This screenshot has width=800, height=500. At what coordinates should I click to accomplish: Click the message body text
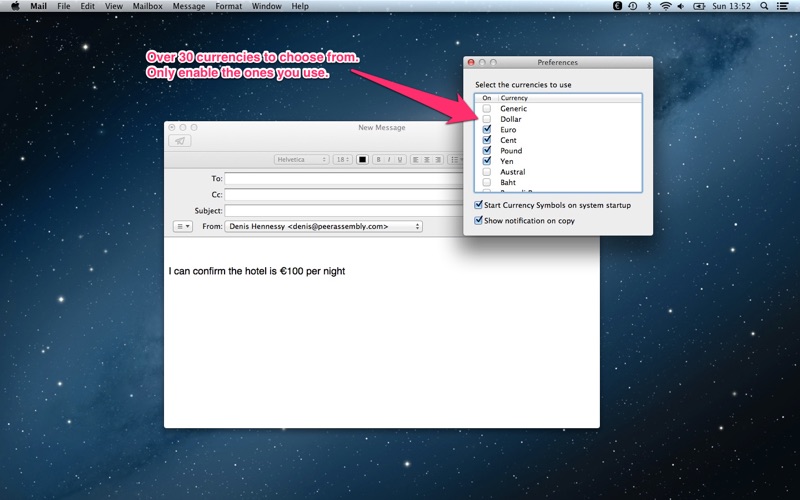click(257, 271)
